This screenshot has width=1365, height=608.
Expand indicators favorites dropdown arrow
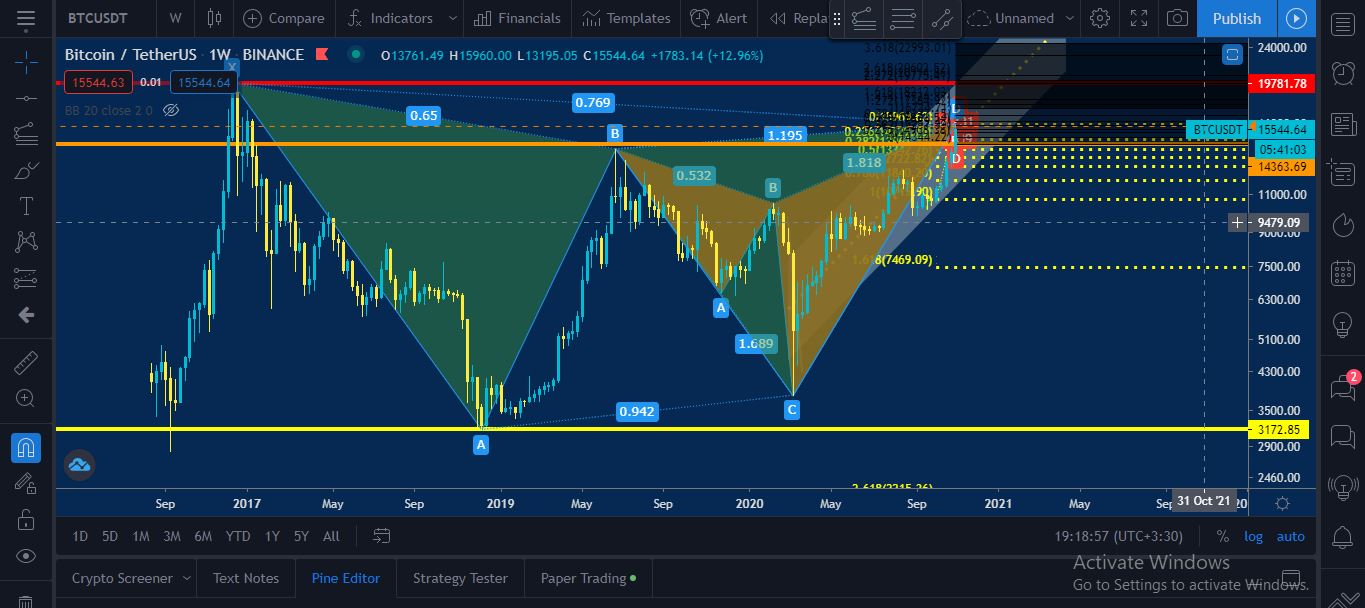453,18
